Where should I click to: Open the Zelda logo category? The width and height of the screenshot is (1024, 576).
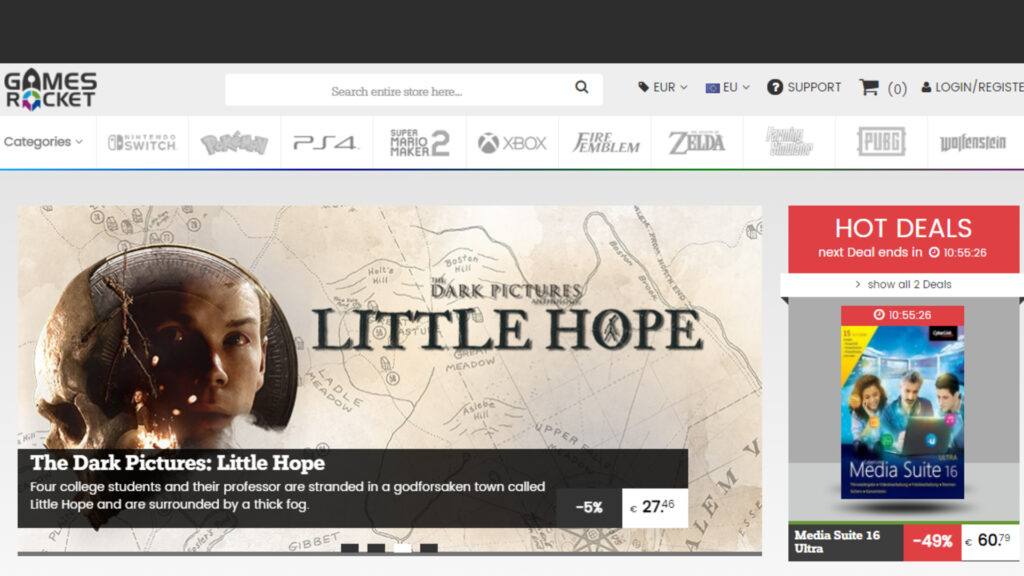[697, 143]
